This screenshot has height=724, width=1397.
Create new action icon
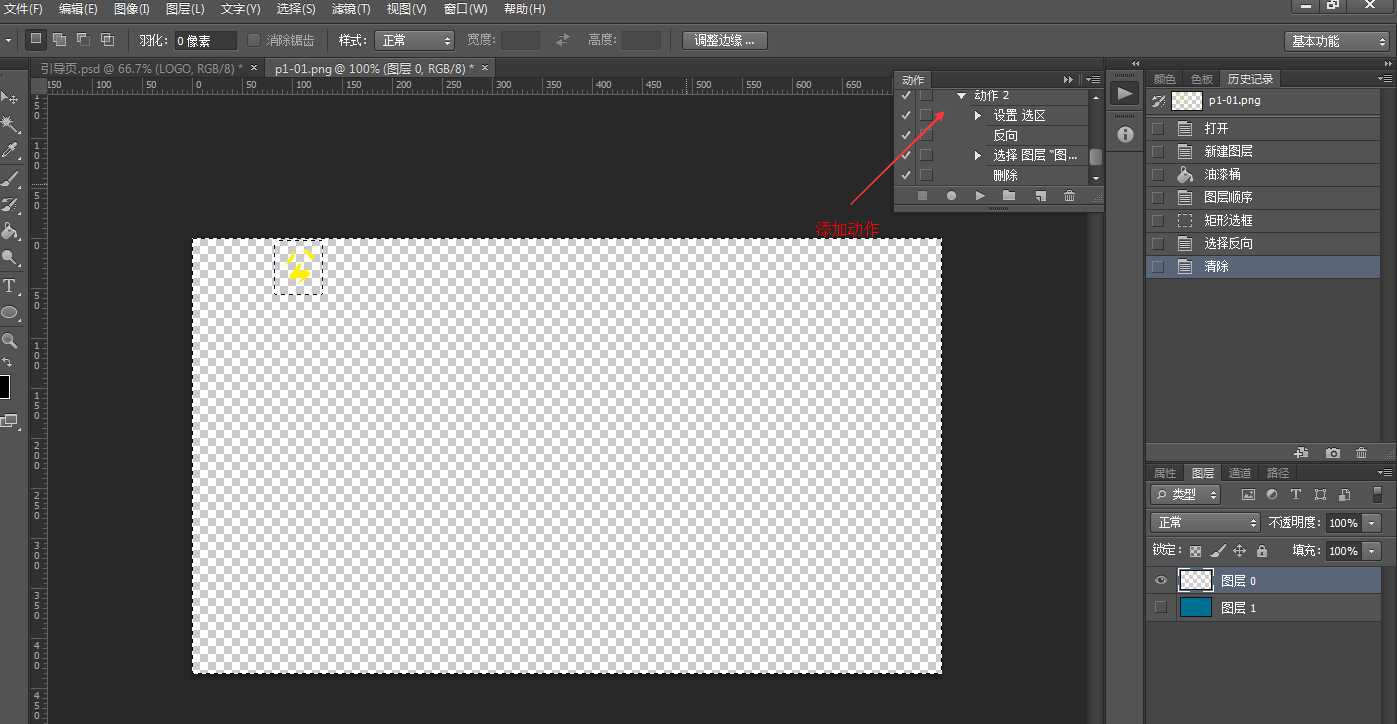pos(1040,196)
